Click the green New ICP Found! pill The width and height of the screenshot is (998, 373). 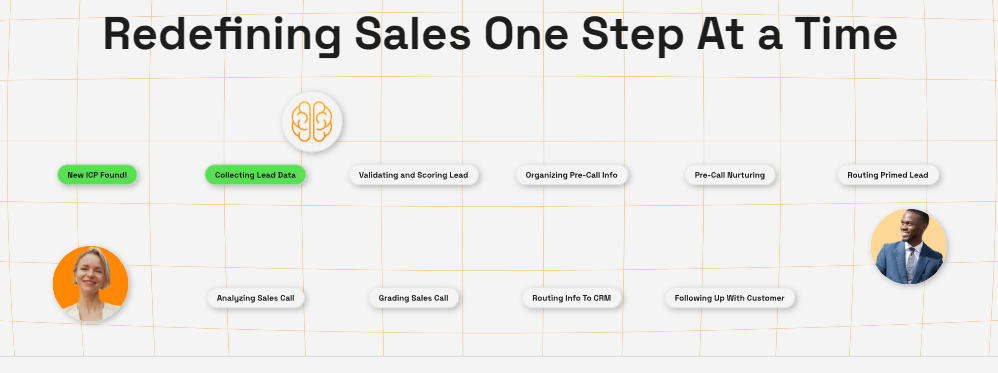[97, 174]
